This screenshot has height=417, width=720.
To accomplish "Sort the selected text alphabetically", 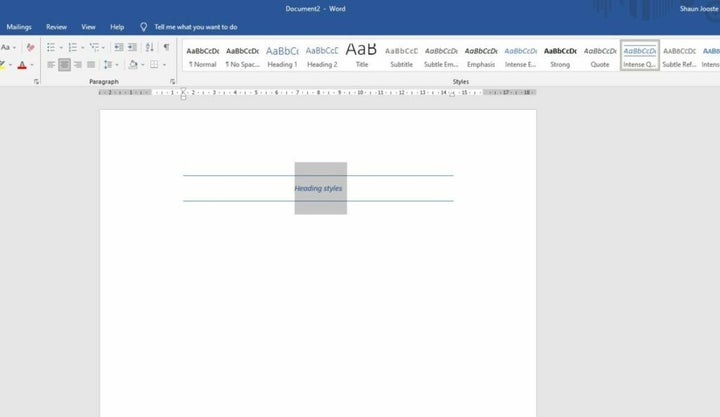I will tap(150, 47).
